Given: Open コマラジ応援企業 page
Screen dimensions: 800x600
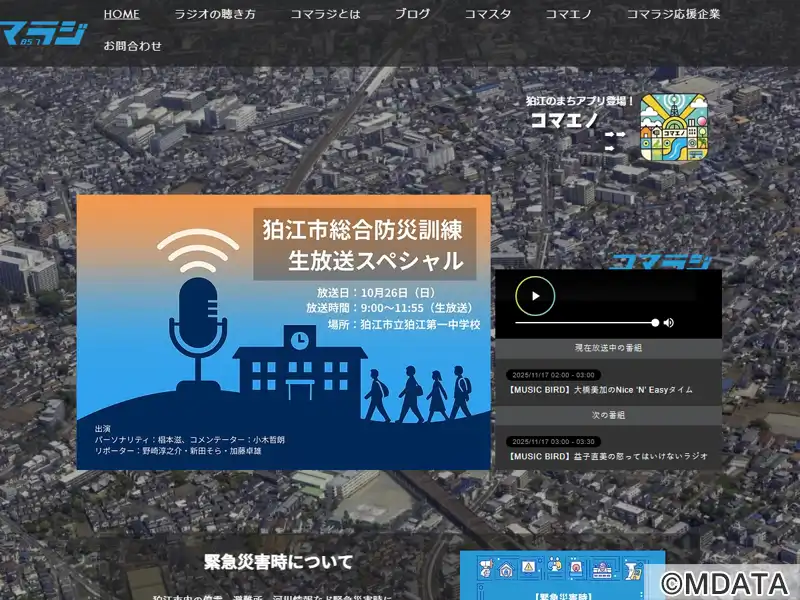Looking at the screenshot, I should 673,14.
